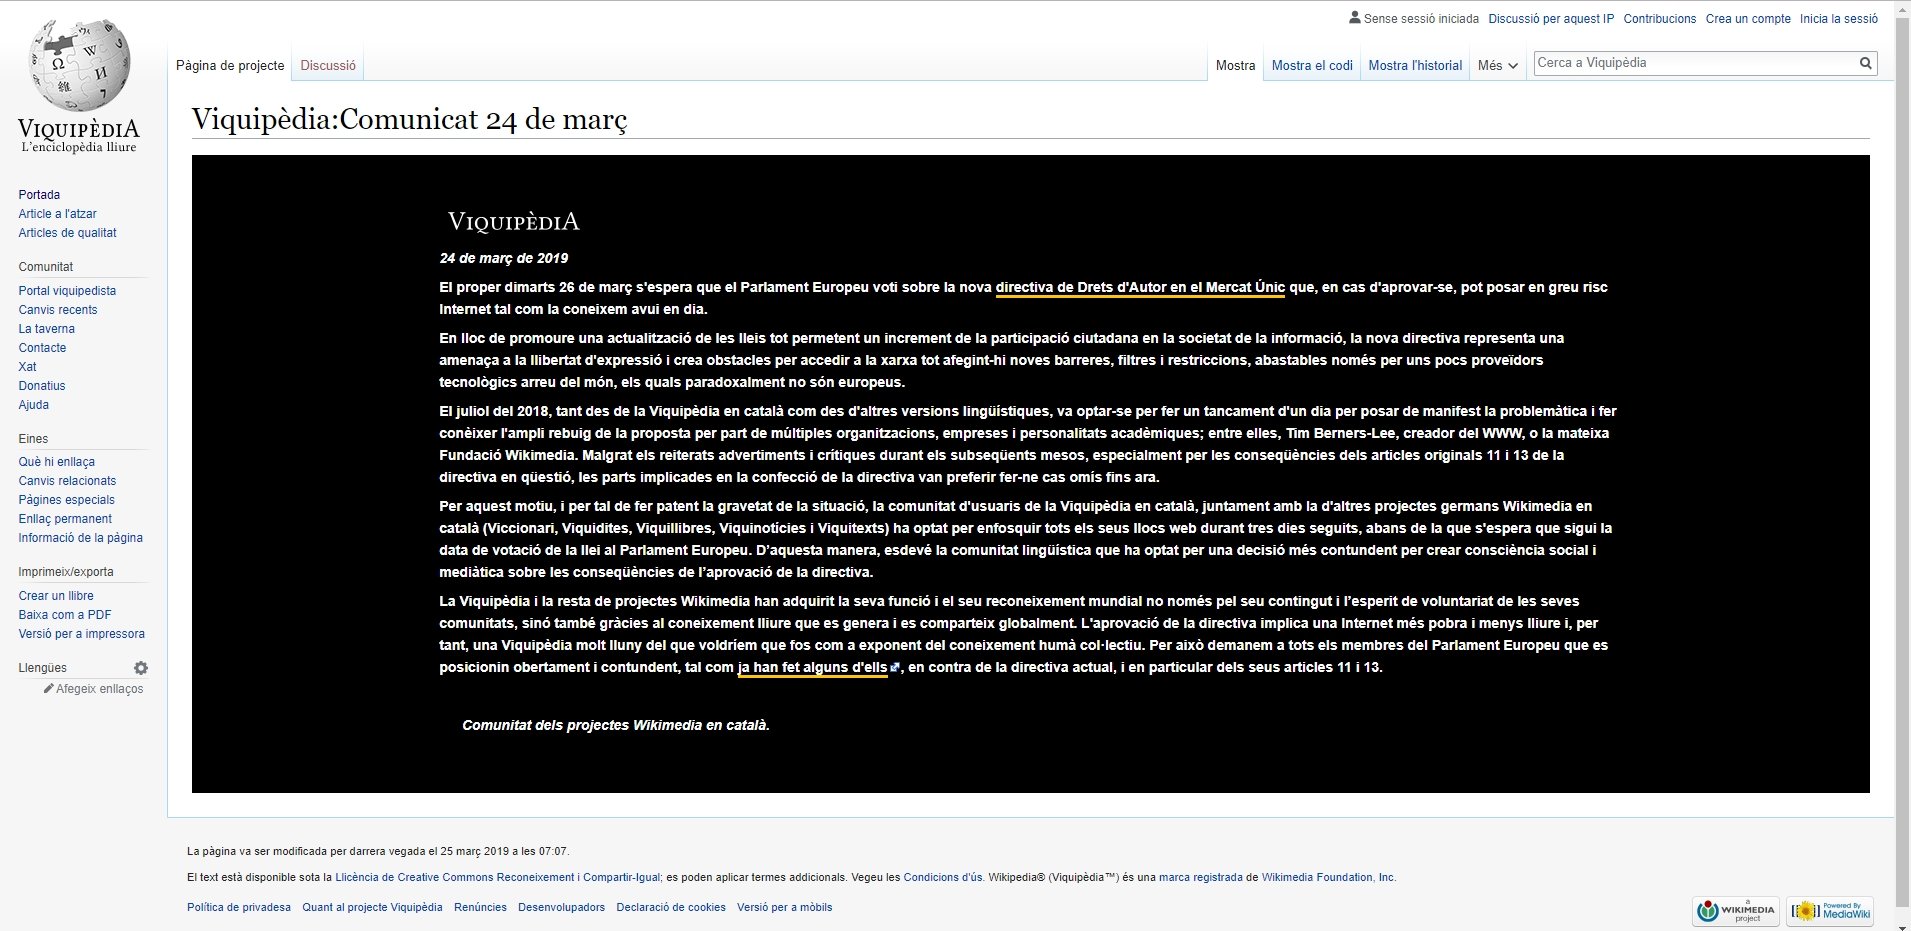Image resolution: width=1911 pixels, height=931 pixels.
Task: Click the Donatius link
Action: coord(42,386)
